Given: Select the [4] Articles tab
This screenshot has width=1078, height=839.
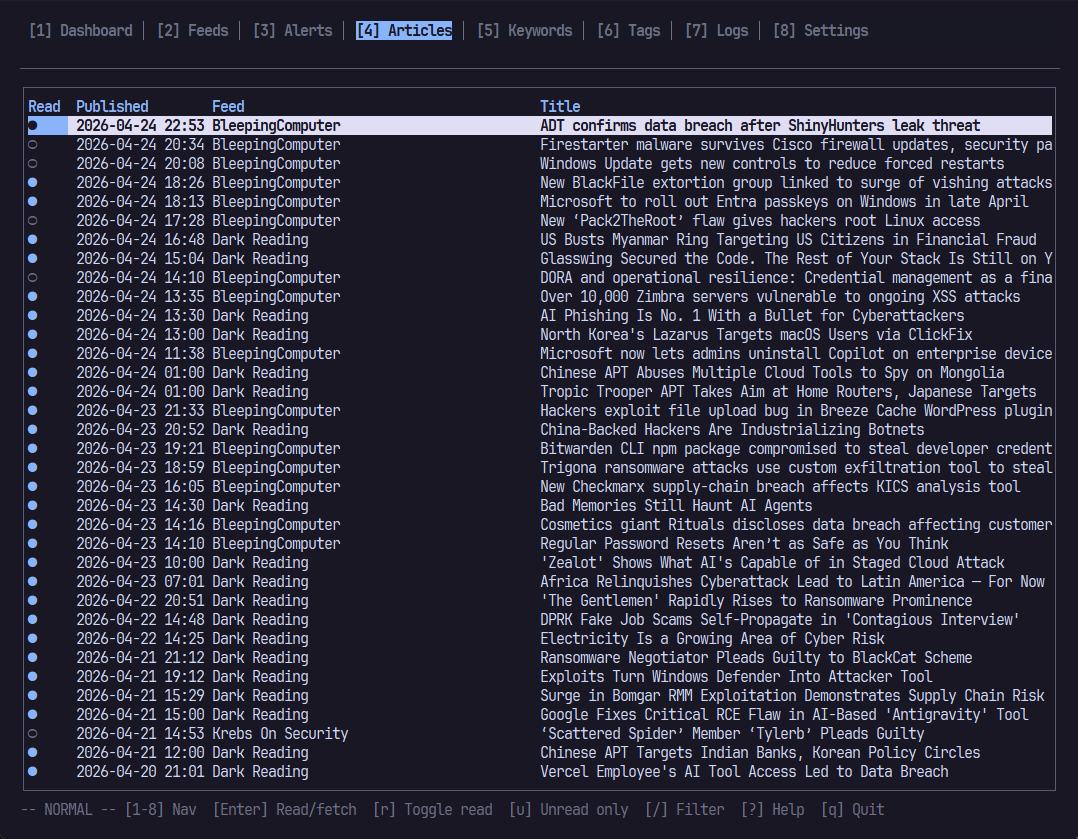Looking at the screenshot, I should click(x=404, y=31).
